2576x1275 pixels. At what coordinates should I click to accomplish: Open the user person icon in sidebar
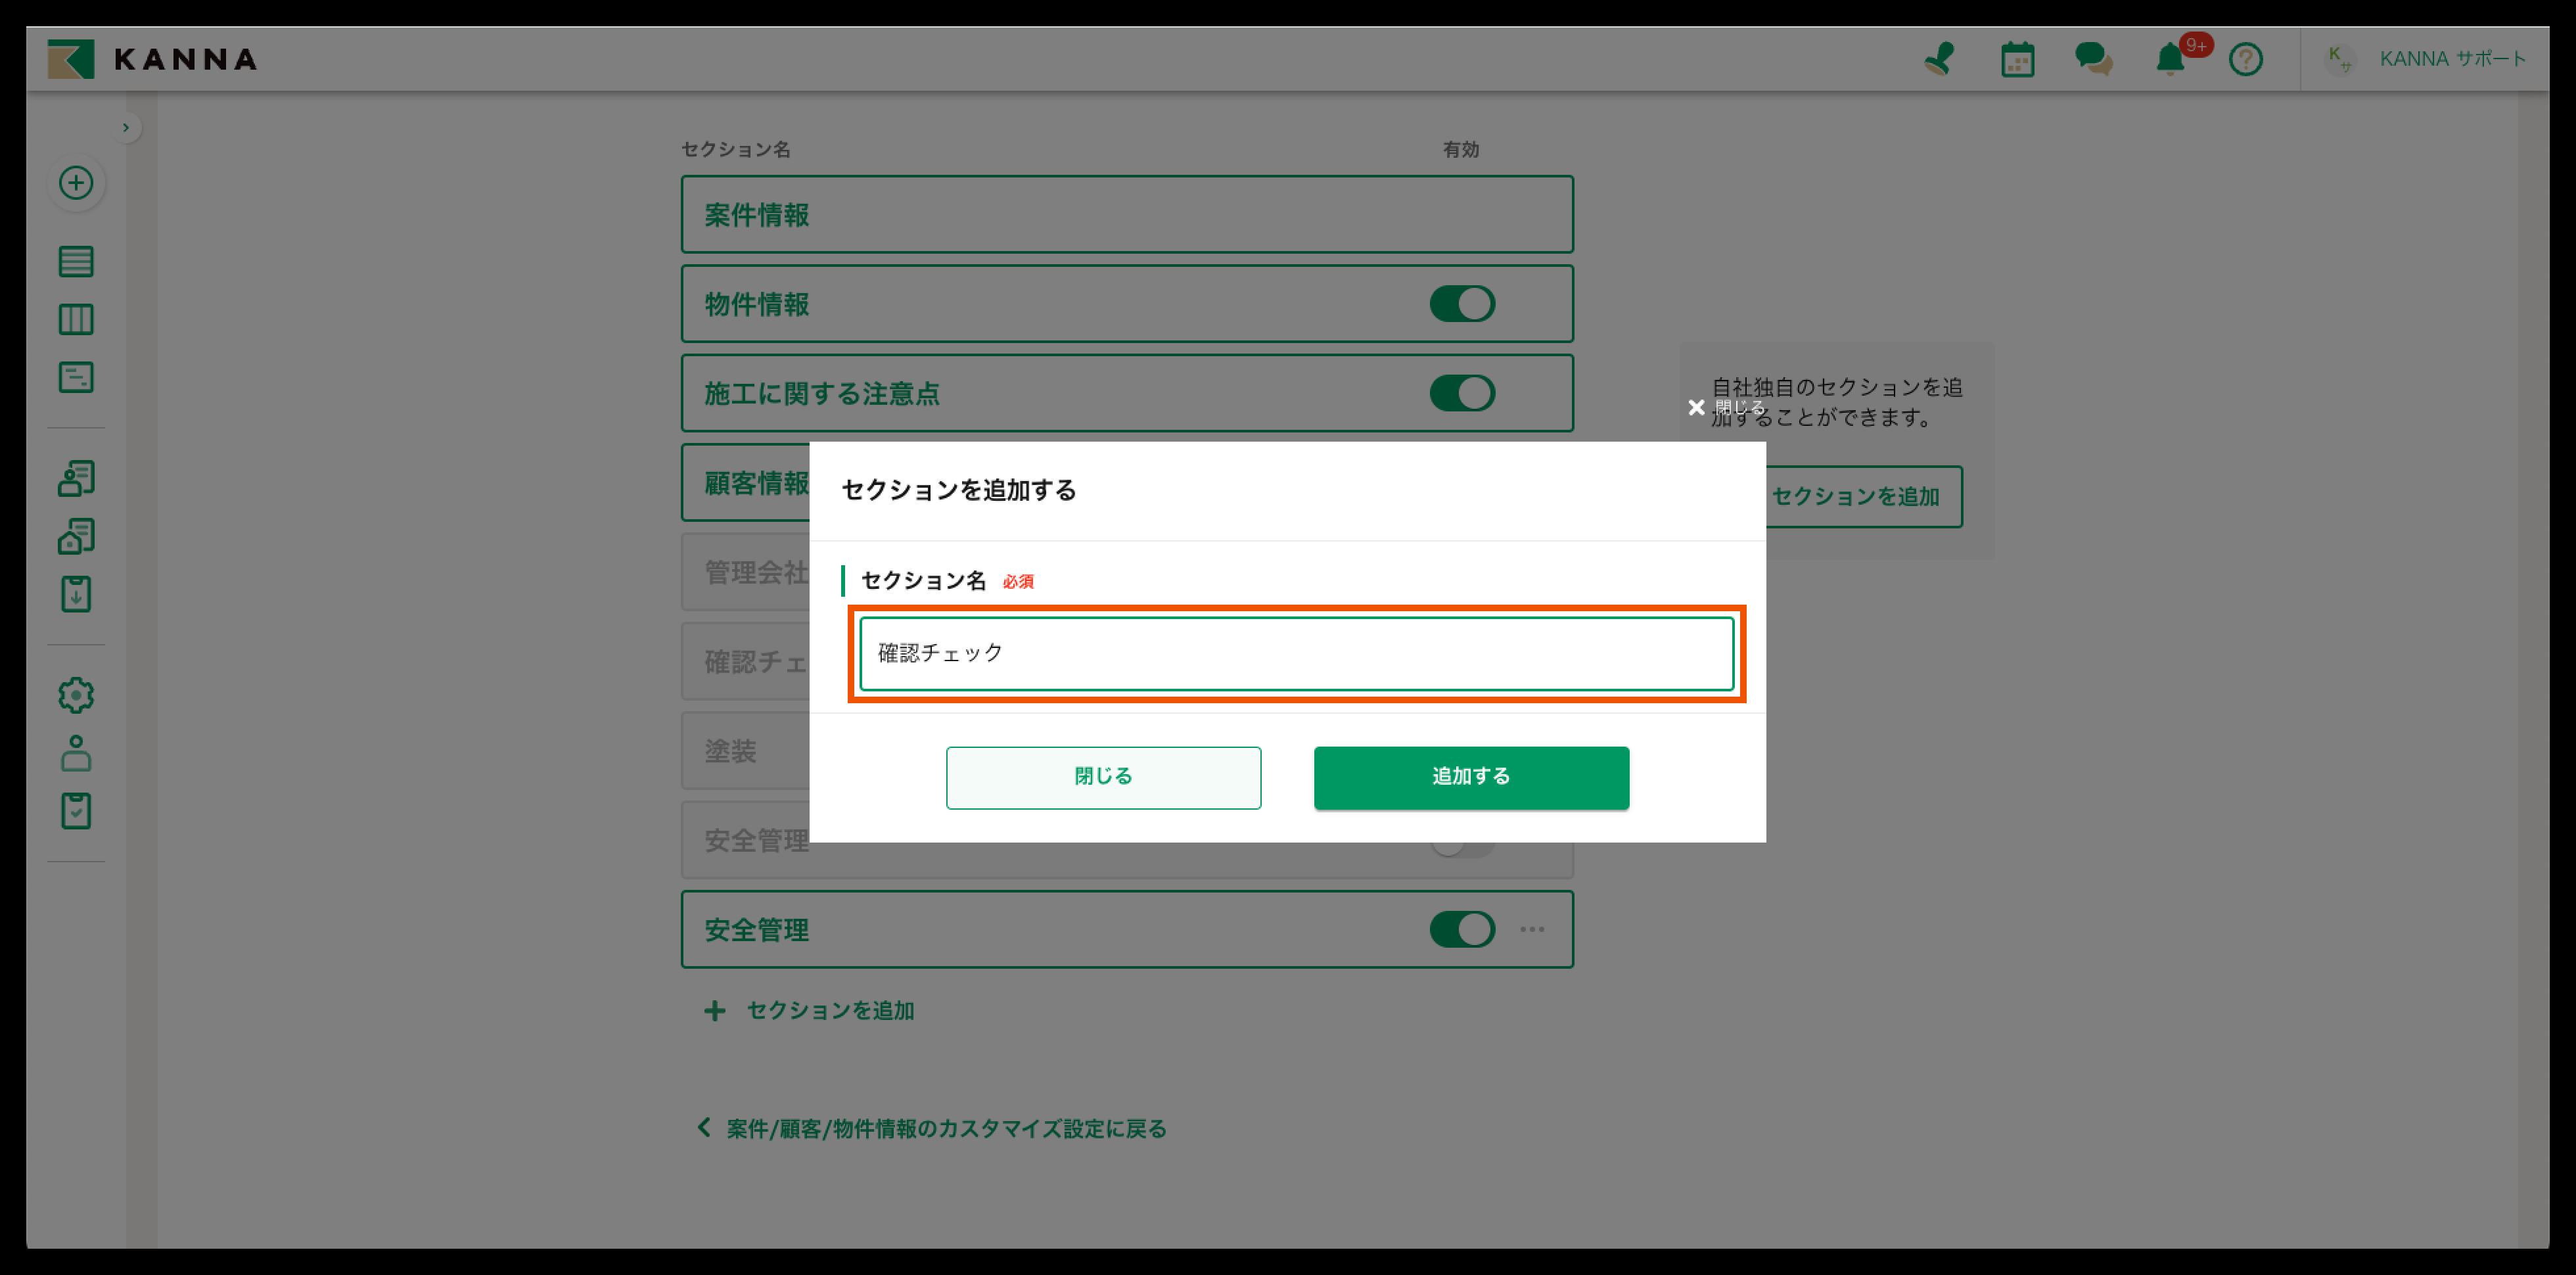pyautogui.click(x=76, y=753)
